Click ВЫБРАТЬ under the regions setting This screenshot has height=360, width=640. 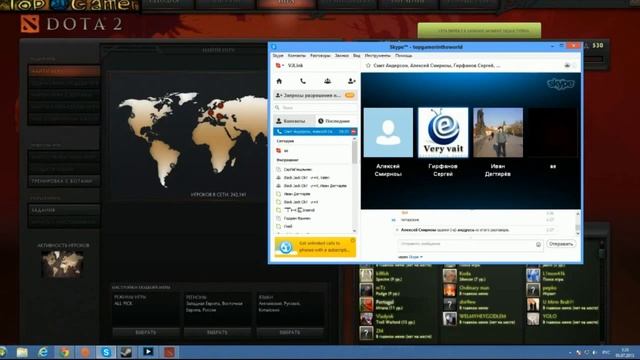tap(217, 332)
